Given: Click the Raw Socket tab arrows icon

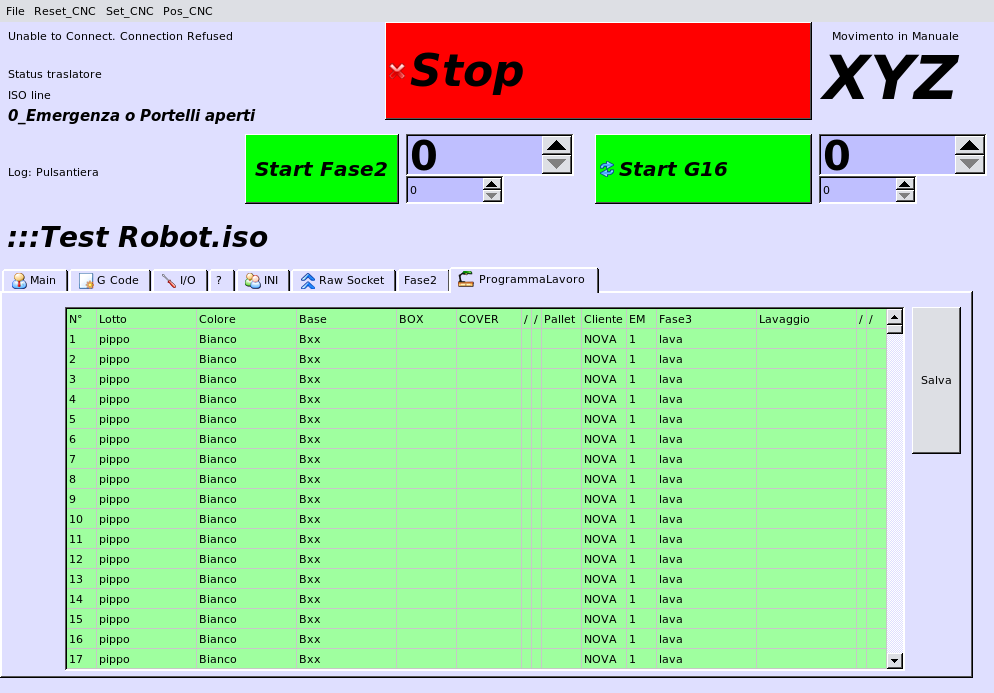Looking at the screenshot, I should pyautogui.click(x=308, y=281).
